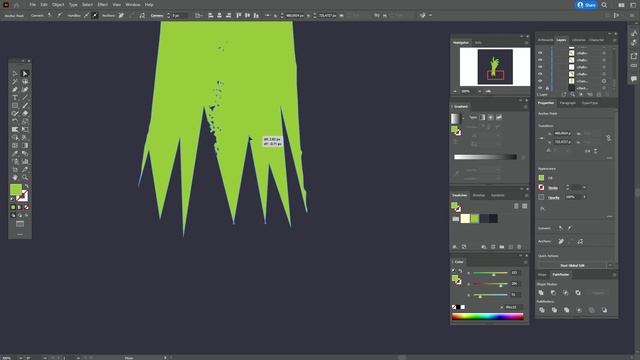This screenshot has width=640, height=360.
Task: Click the Expand button in Pathfinder
Action: point(598,293)
